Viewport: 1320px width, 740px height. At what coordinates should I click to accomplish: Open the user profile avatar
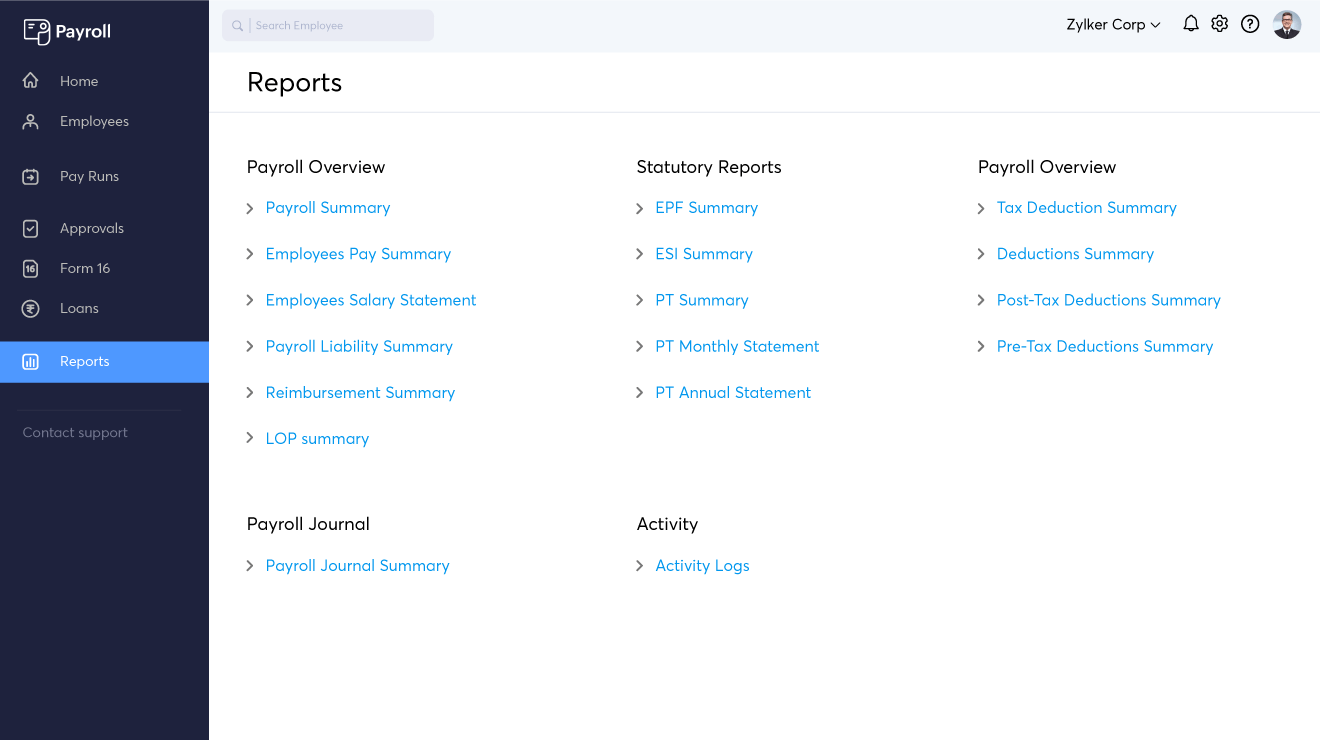pos(1286,25)
